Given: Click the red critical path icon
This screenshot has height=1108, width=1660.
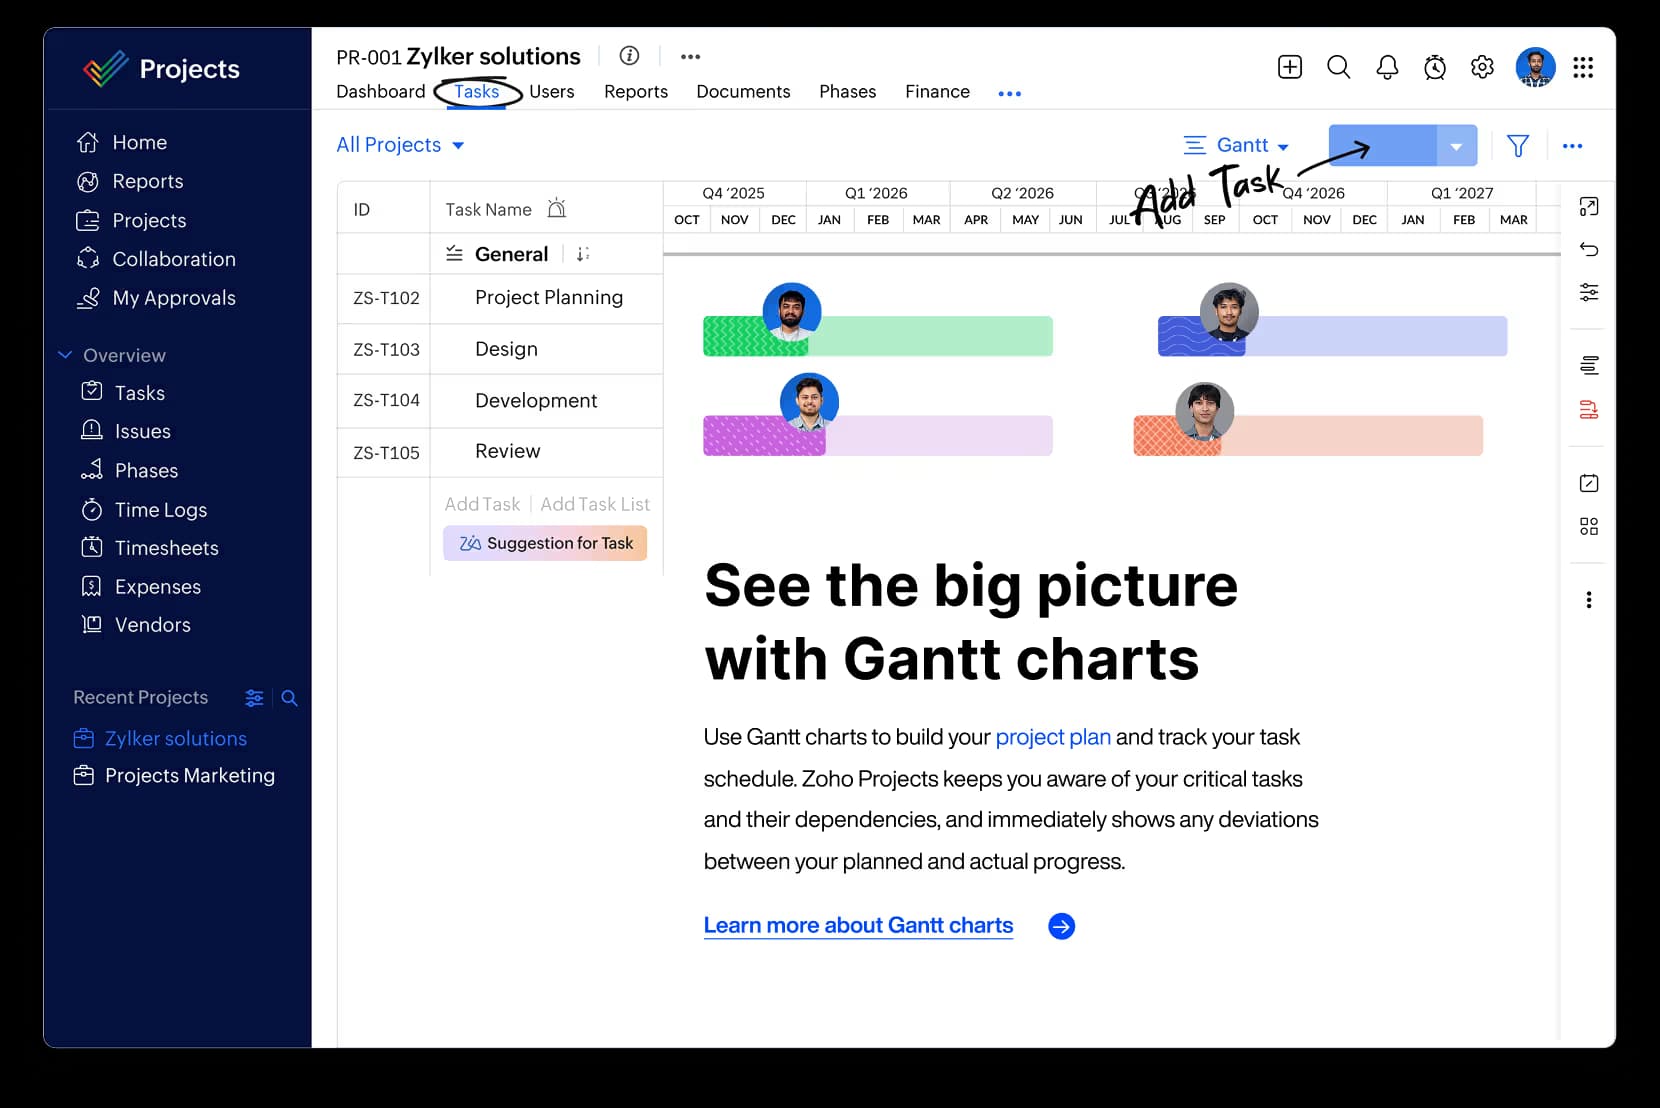Looking at the screenshot, I should point(1589,409).
